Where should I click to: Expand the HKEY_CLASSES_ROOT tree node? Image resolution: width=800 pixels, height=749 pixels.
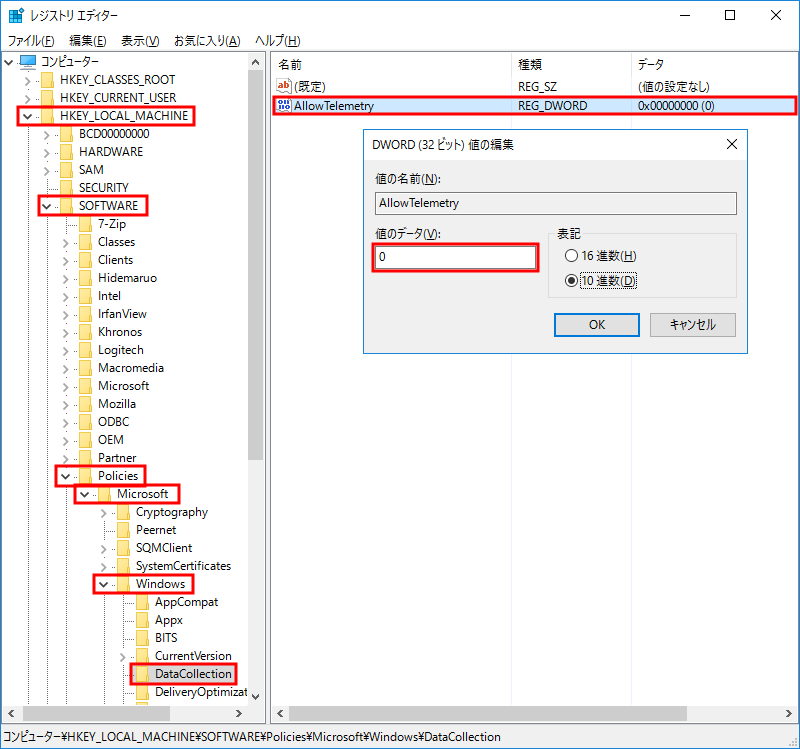tap(30, 79)
